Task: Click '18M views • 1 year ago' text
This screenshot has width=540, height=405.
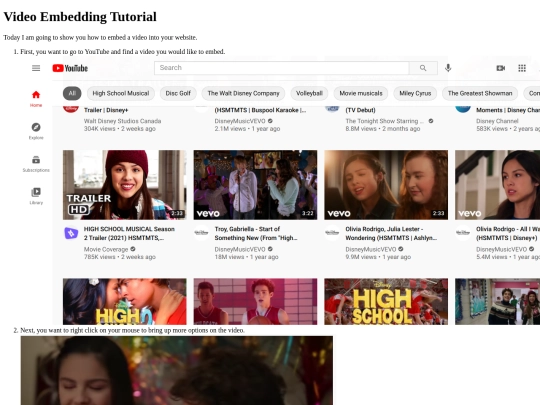Action: click(246, 257)
